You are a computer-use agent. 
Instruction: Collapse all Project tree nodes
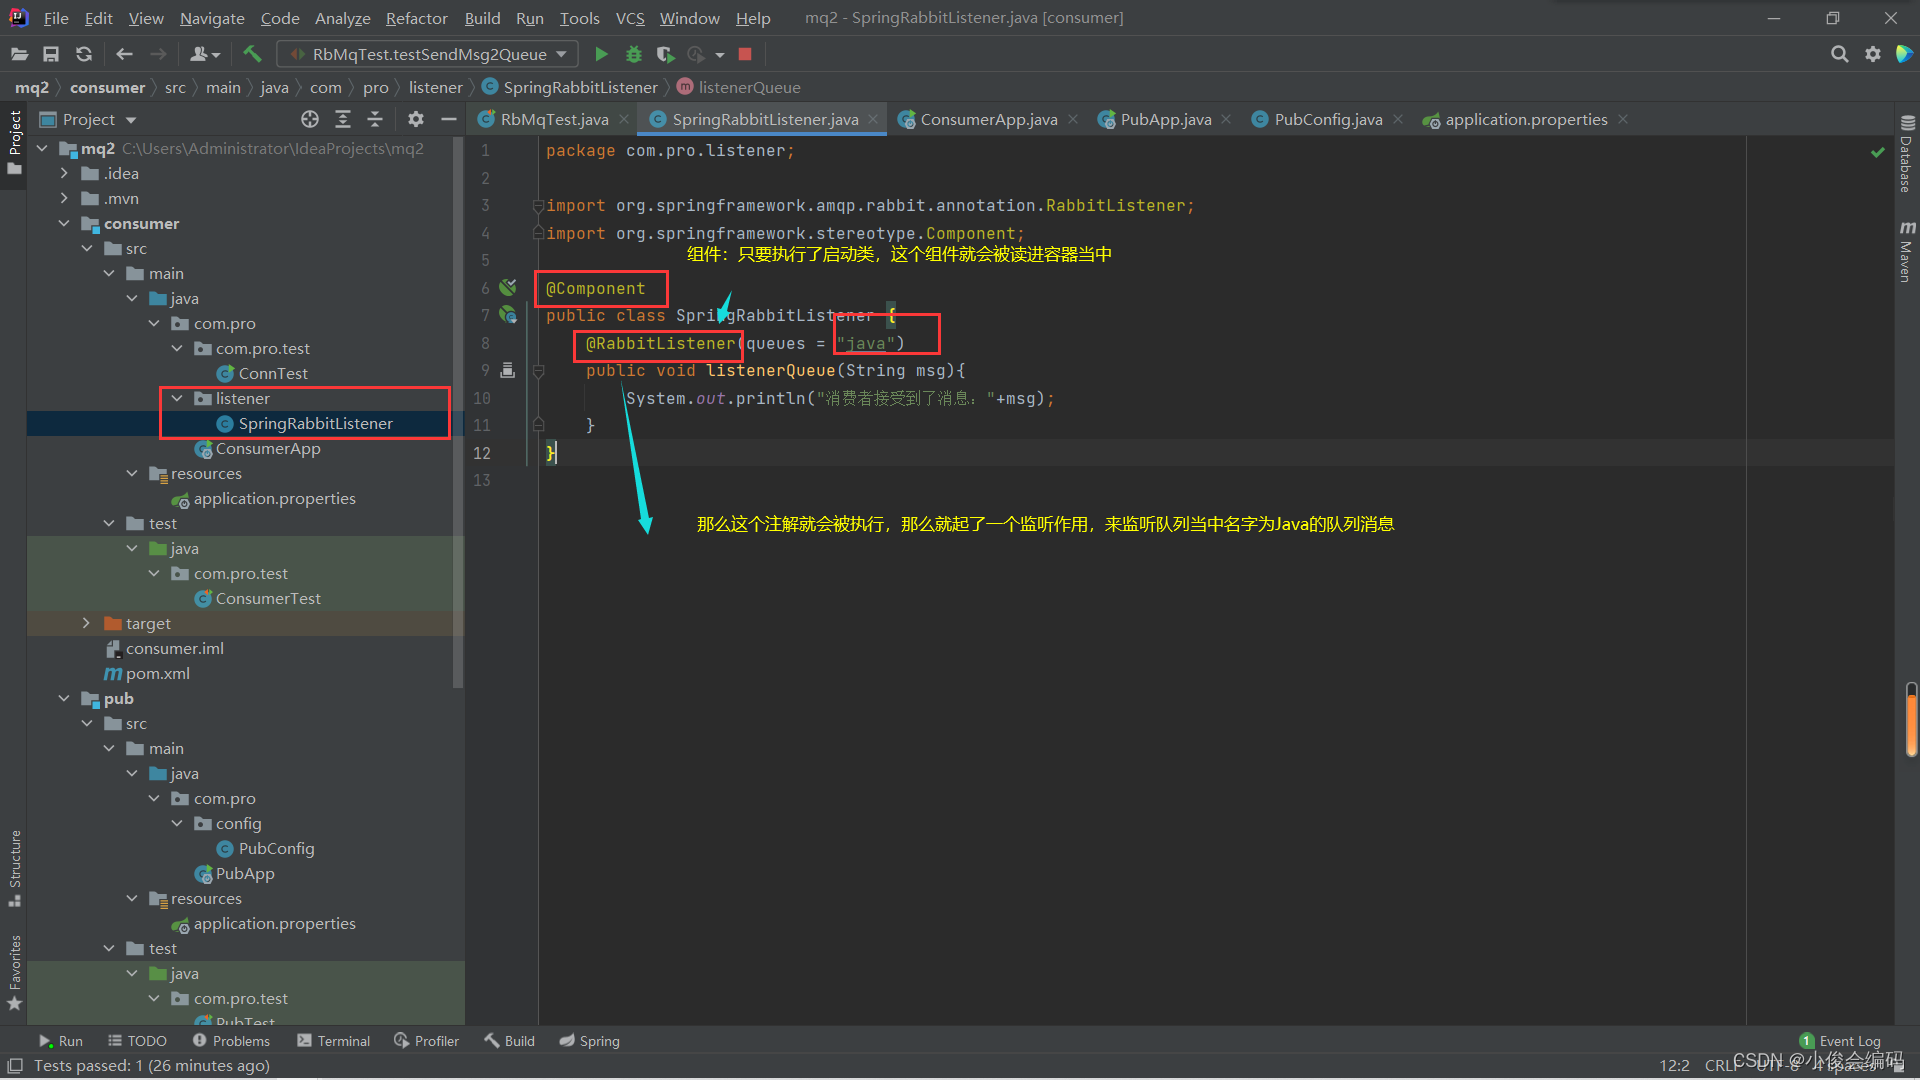(375, 119)
